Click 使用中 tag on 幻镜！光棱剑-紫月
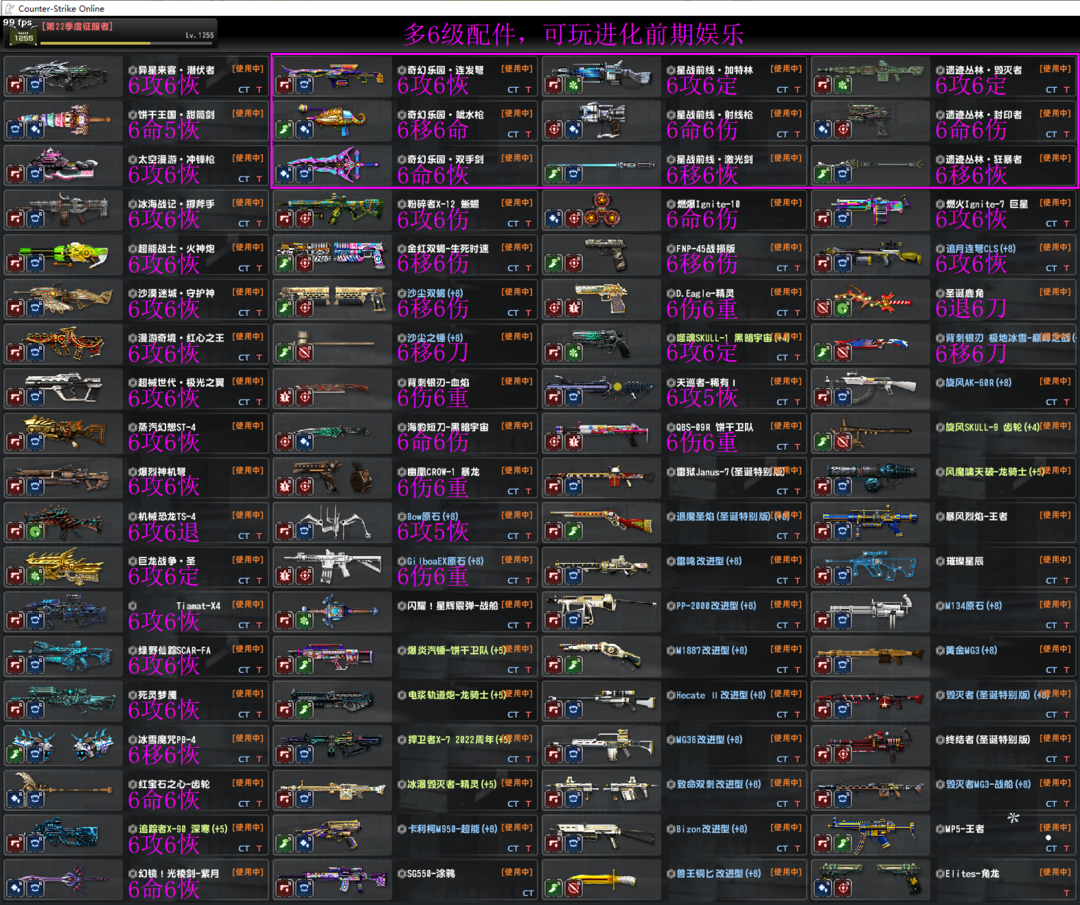The width and height of the screenshot is (1080, 905). [x=248, y=872]
